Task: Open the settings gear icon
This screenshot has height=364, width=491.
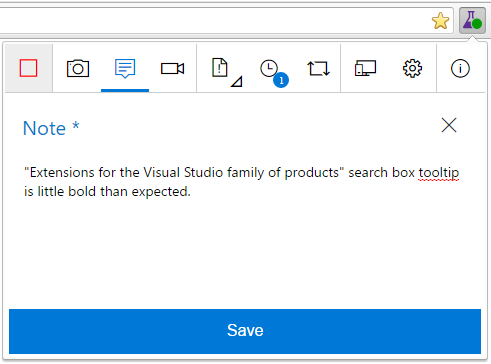Action: coord(412,68)
